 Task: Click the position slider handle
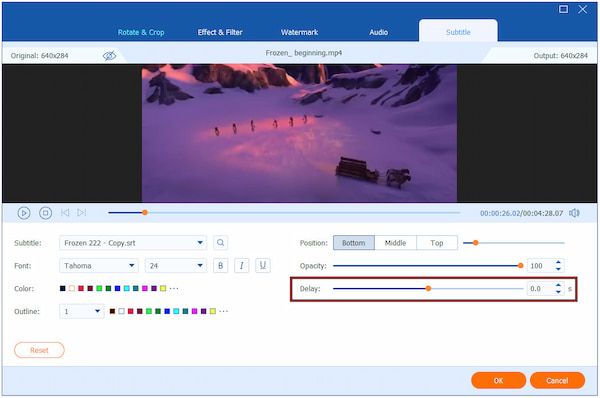tap(476, 243)
